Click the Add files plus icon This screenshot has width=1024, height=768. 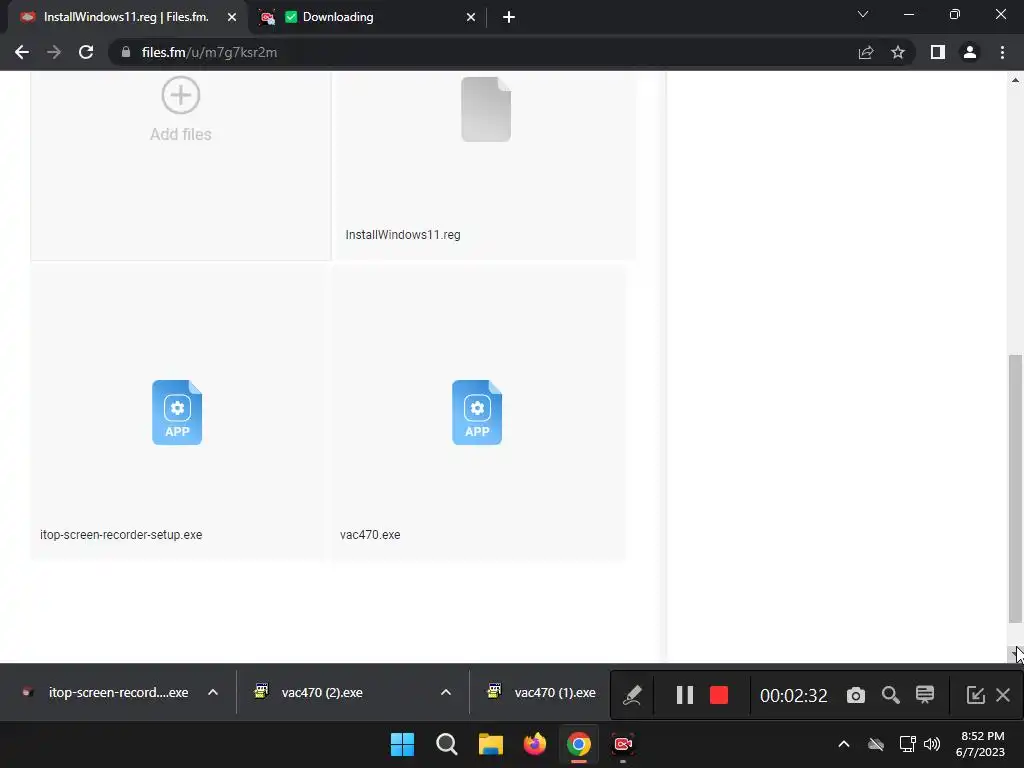(x=181, y=95)
